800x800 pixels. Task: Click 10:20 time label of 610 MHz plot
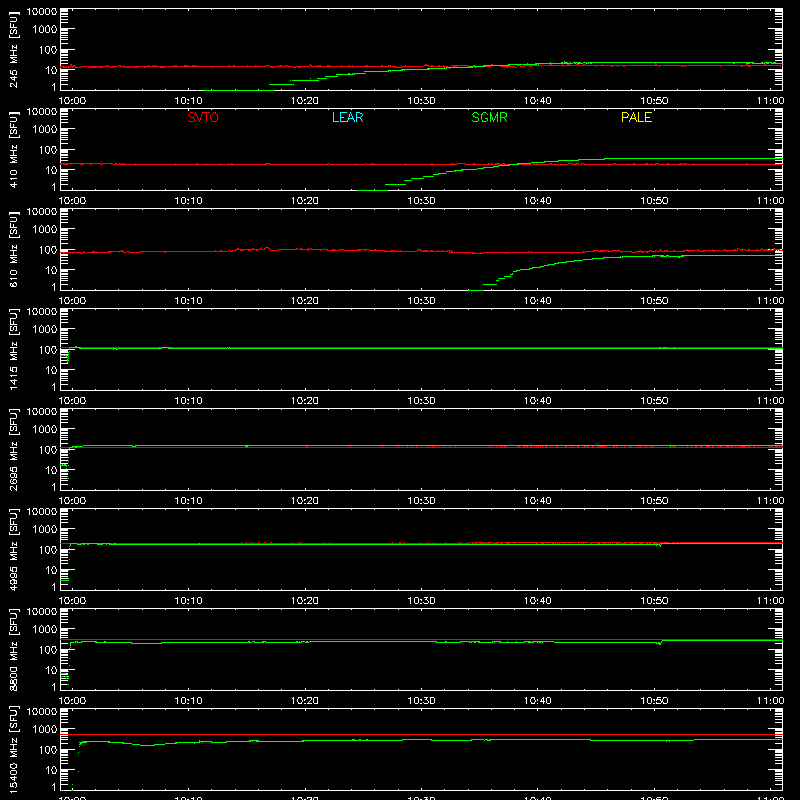click(305, 301)
